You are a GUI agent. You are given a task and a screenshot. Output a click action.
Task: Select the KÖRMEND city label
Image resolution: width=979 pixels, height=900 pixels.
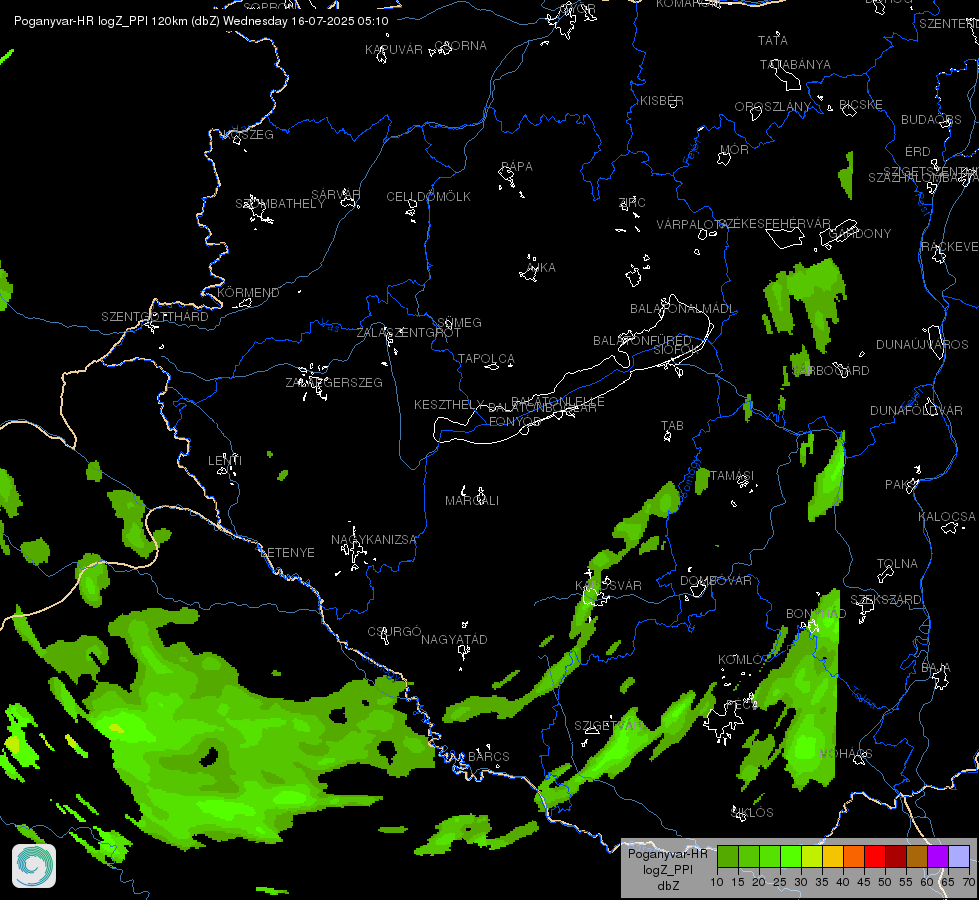coord(248,293)
